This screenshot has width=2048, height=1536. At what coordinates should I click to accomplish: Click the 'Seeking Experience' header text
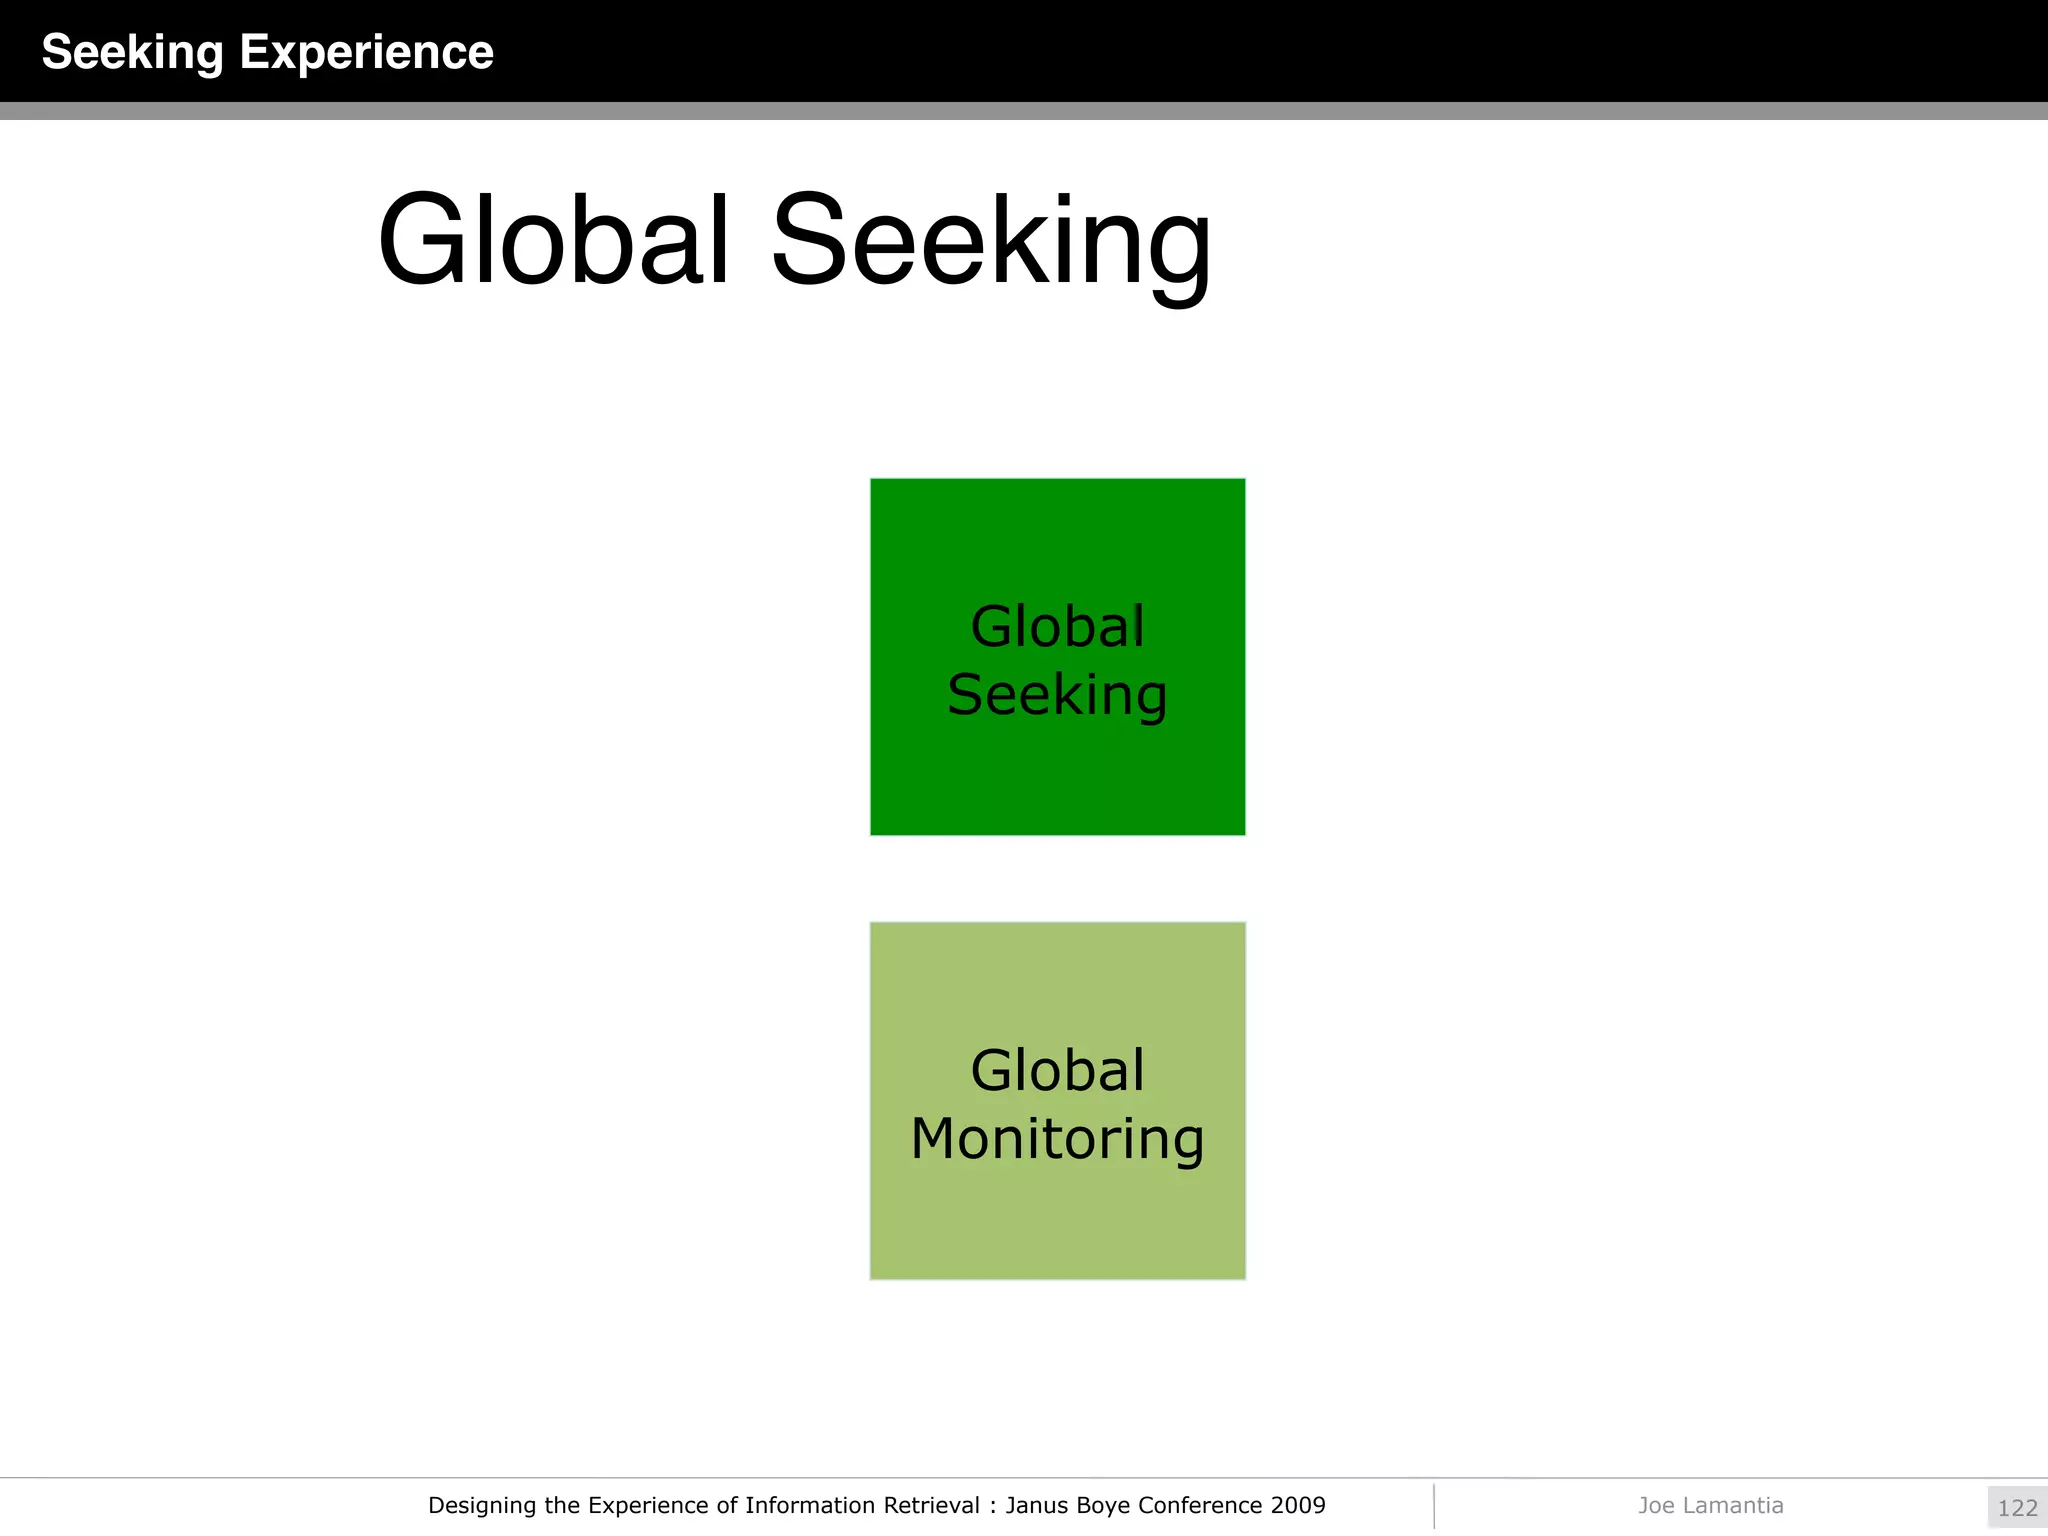point(267,52)
